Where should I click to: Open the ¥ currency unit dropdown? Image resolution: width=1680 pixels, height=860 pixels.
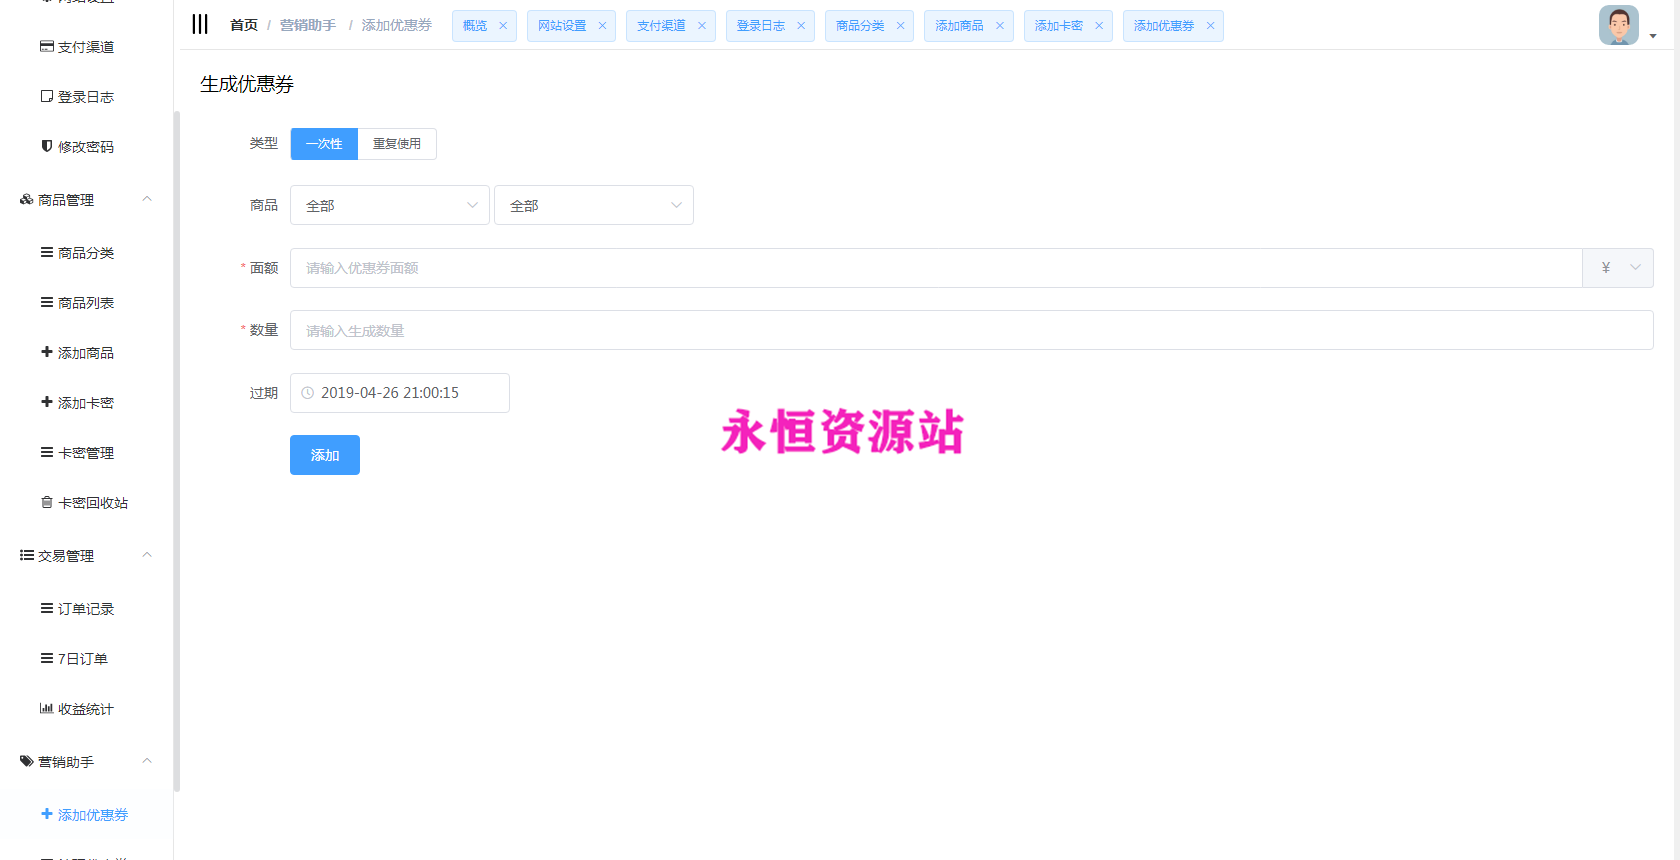click(1618, 268)
